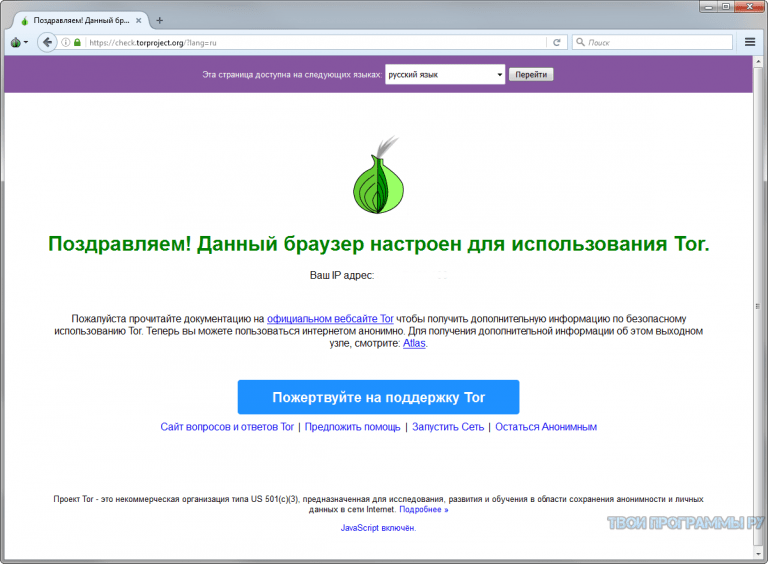This screenshot has height=564, width=768.
Task: Open the Остаться Анонимным link
Action: coord(546,427)
